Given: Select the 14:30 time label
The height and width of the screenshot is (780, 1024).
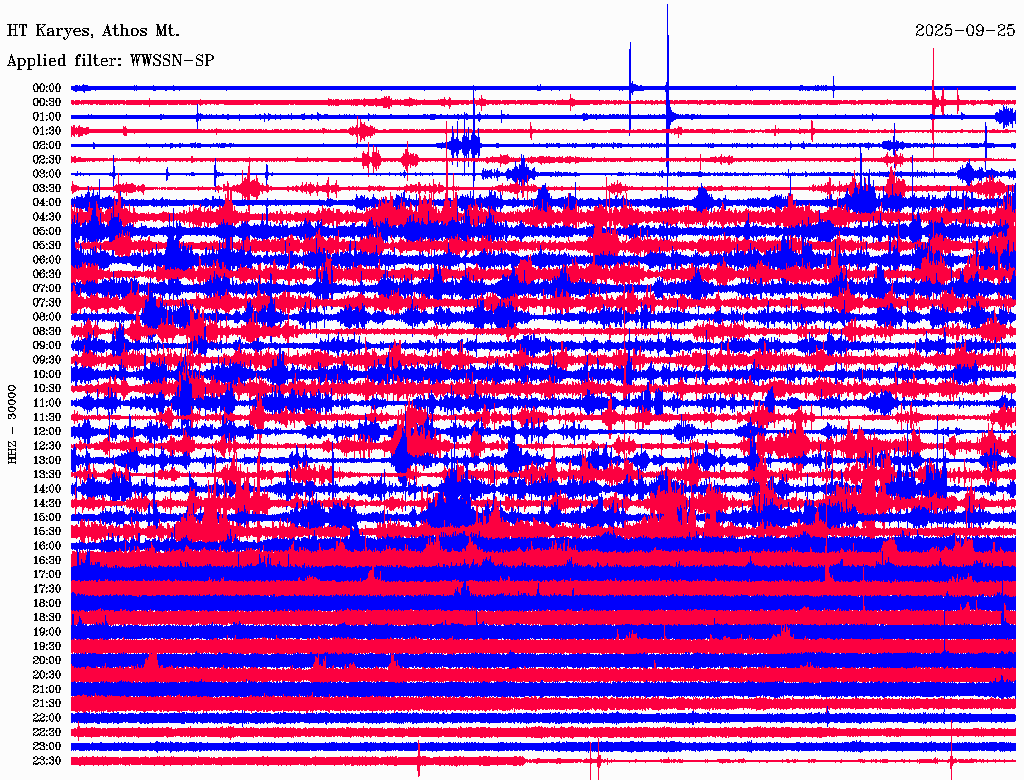Looking at the screenshot, I should [46, 503].
